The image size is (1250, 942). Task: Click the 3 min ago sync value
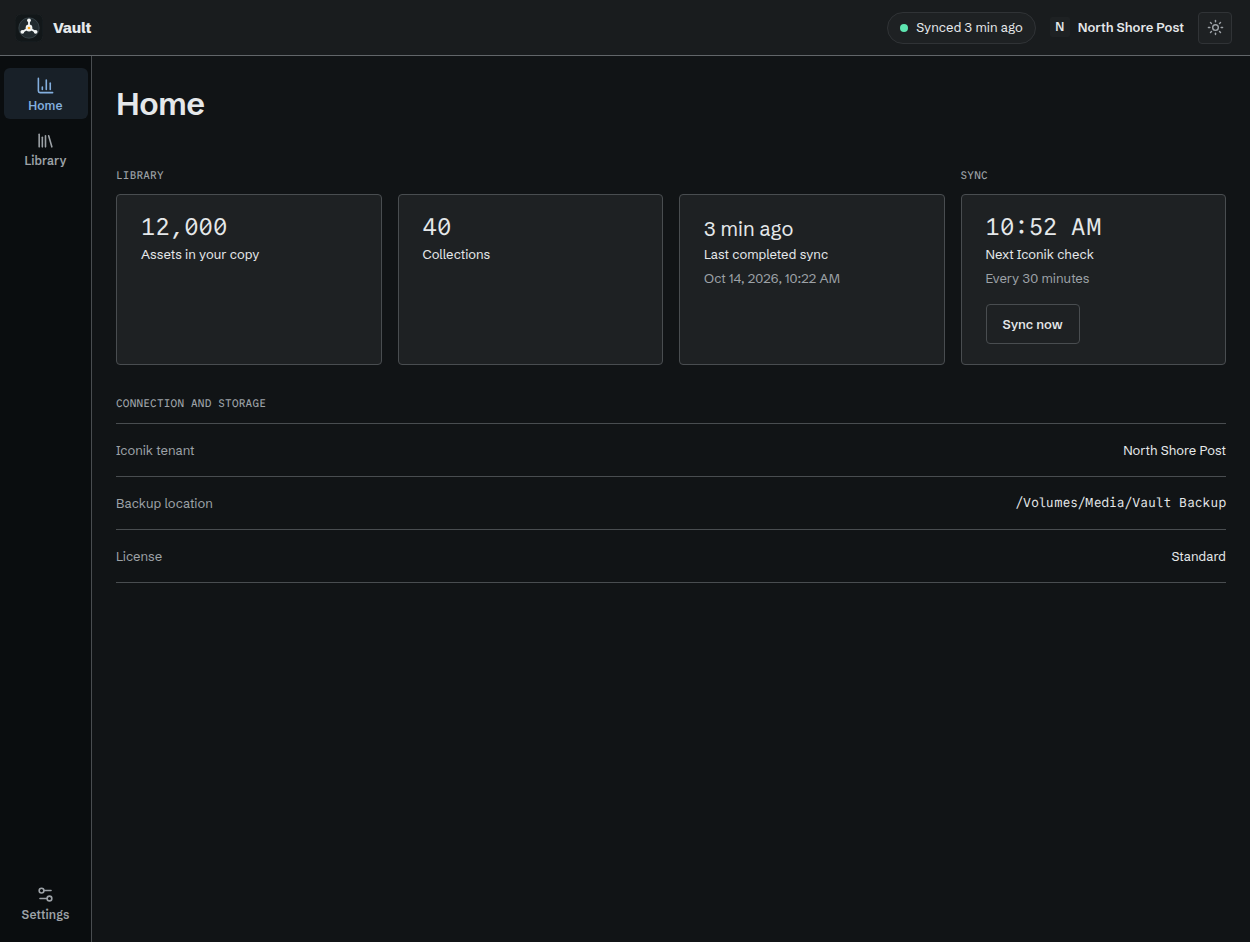748,229
